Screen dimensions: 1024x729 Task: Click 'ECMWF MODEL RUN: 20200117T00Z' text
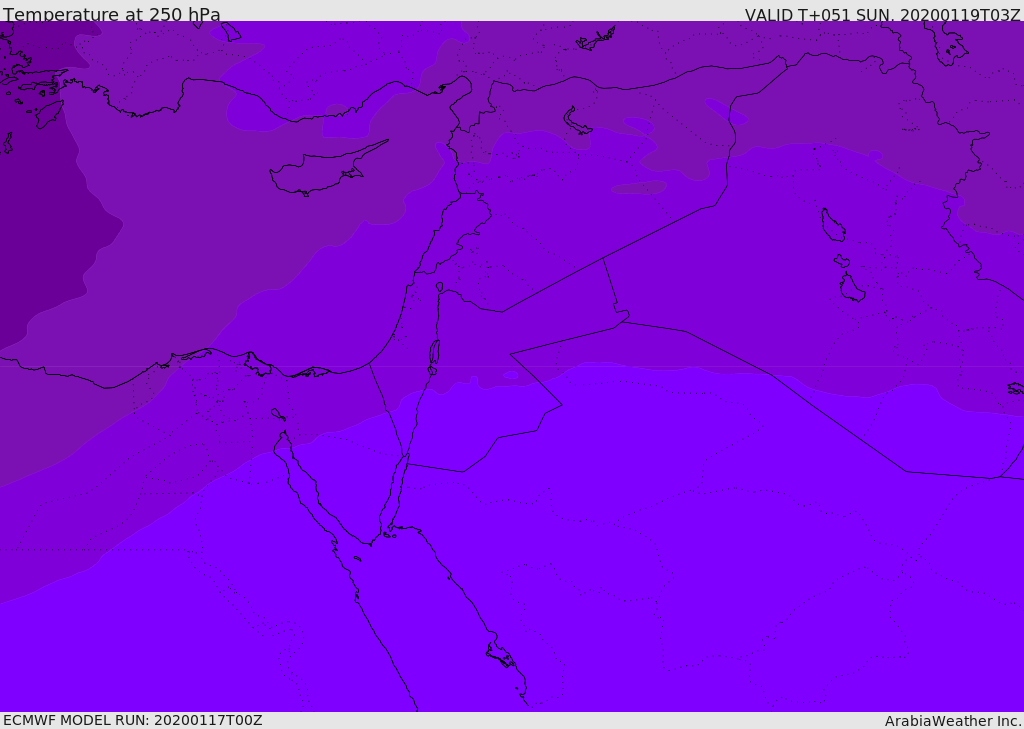[x=133, y=720]
